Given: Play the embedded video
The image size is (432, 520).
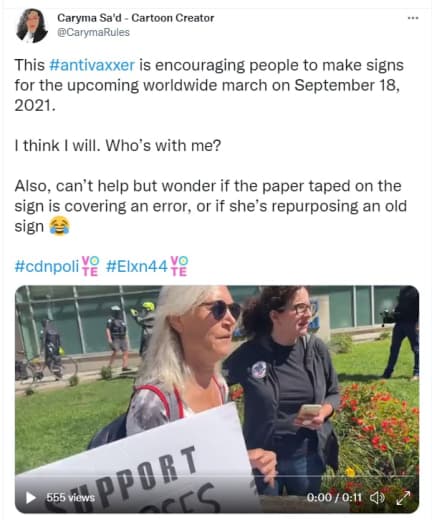Looking at the screenshot, I should click(x=31, y=497).
